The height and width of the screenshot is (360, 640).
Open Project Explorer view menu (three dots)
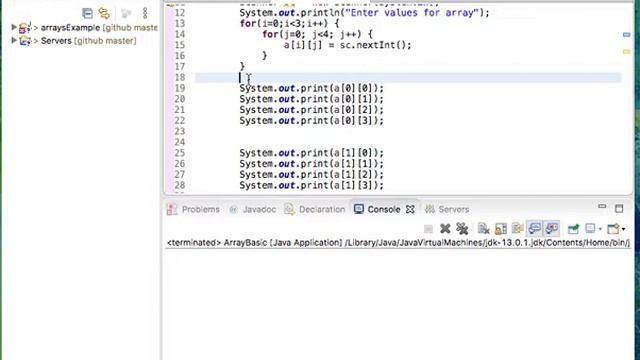[x=145, y=13]
